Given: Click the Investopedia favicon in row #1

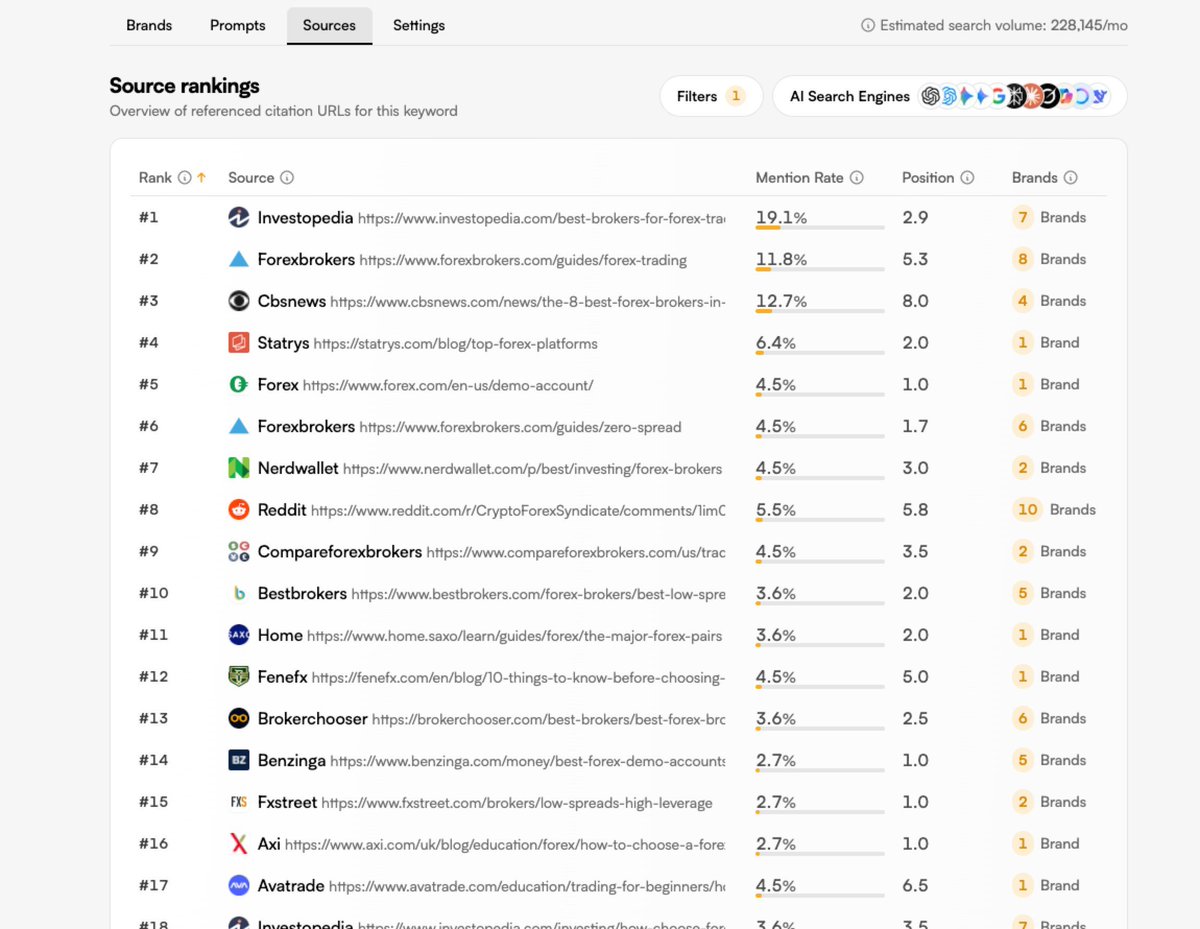Looking at the screenshot, I should click(238, 217).
